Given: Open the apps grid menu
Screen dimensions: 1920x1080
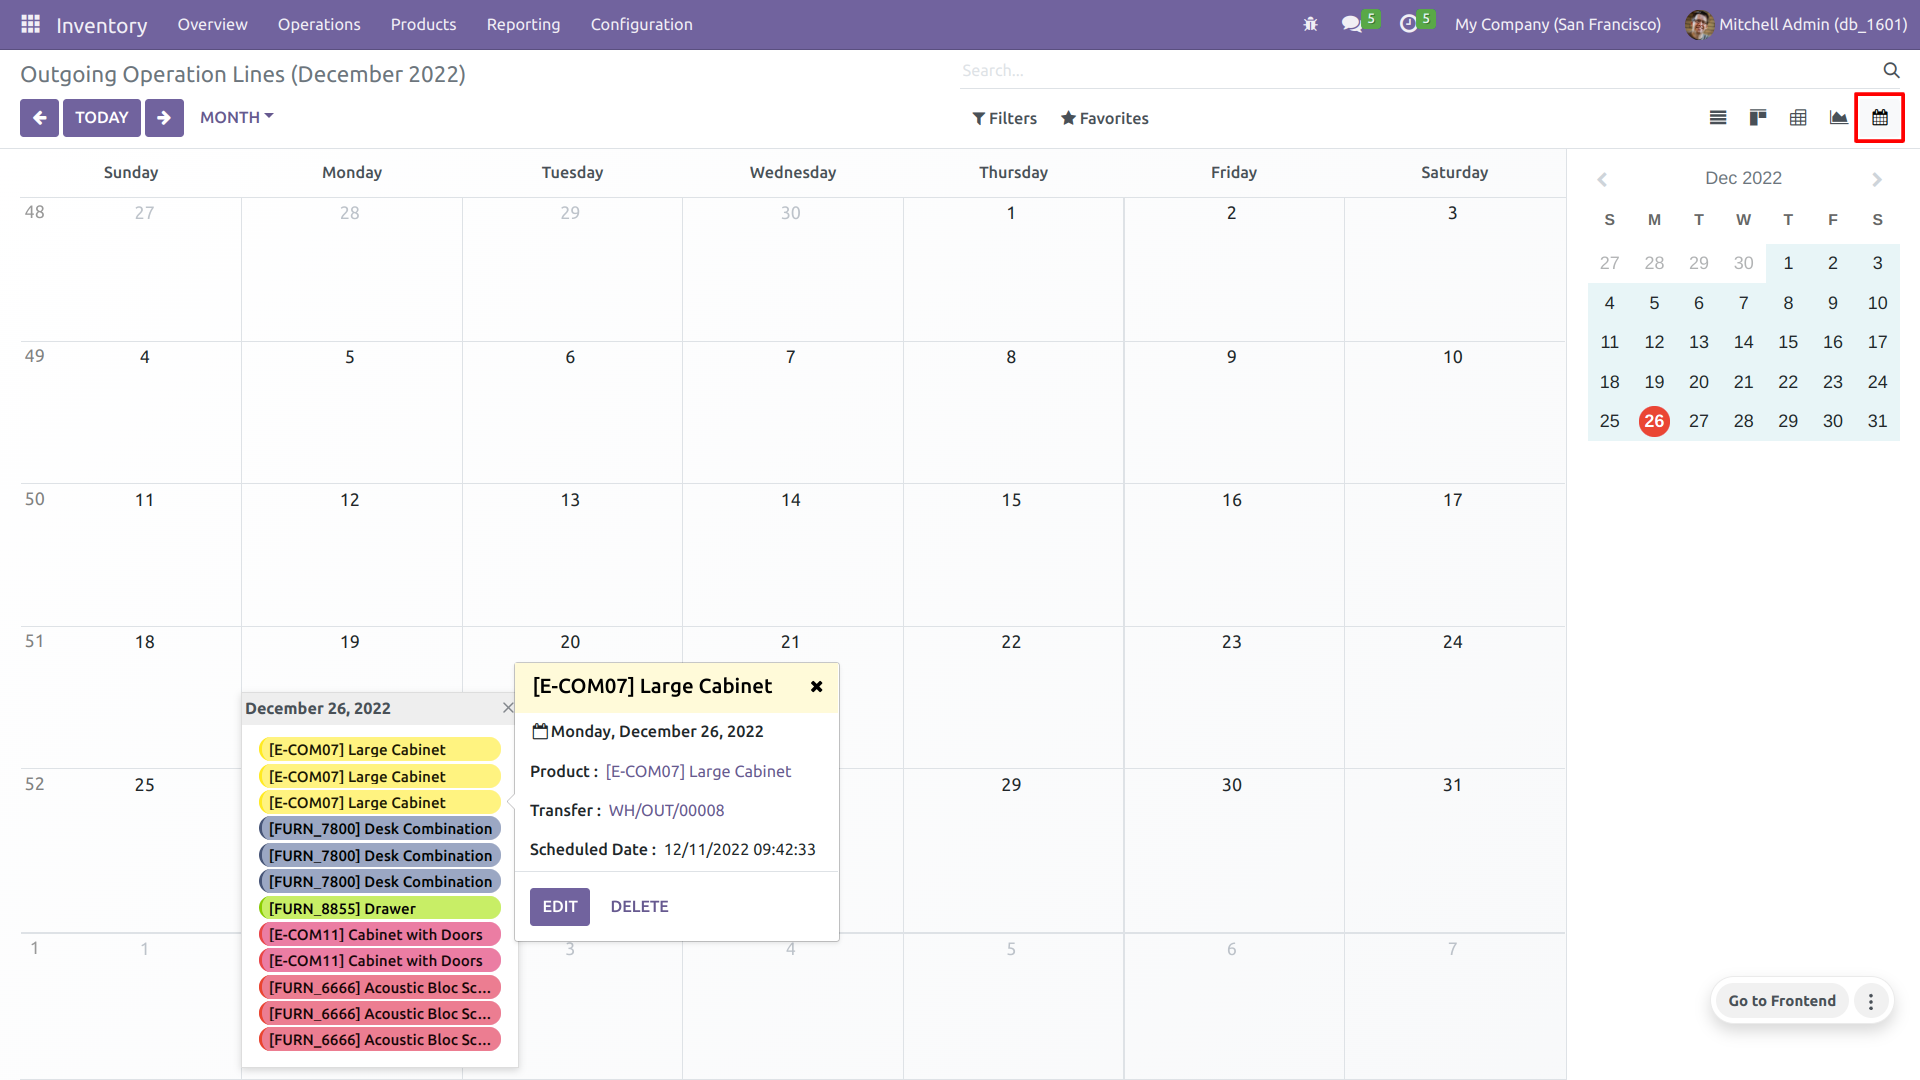Looking at the screenshot, I should coord(30,24).
